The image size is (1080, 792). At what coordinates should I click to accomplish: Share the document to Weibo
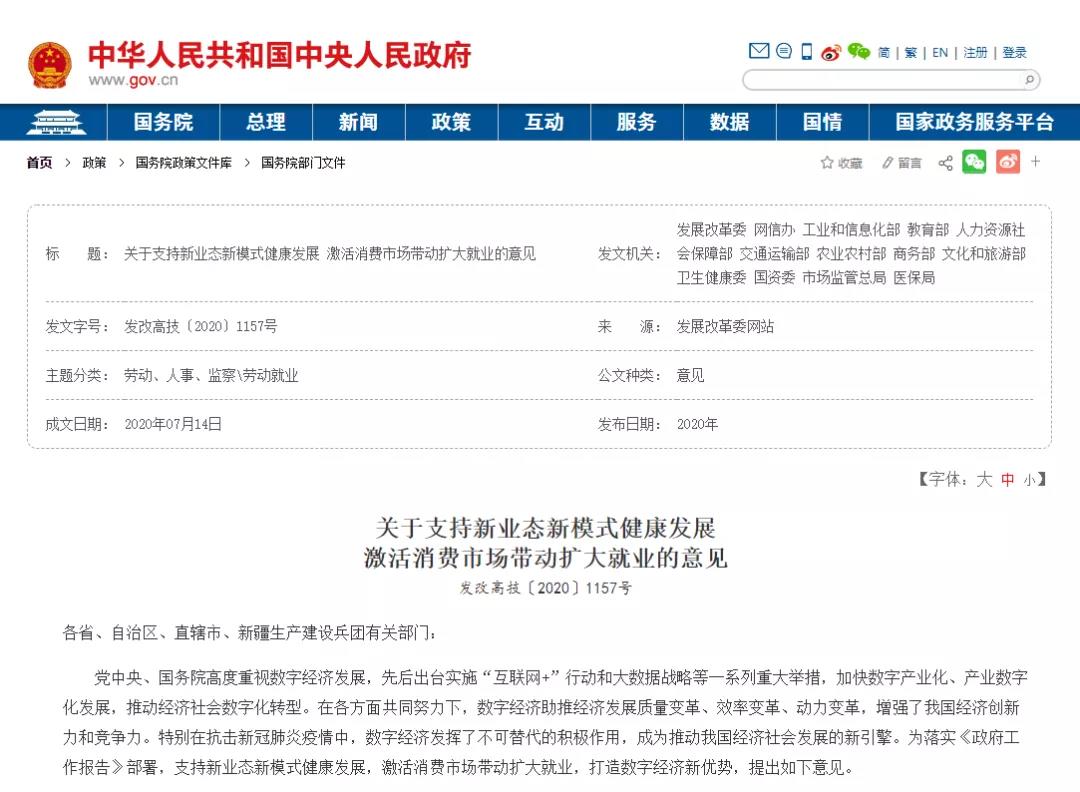pyautogui.click(x=1008, y=162)
